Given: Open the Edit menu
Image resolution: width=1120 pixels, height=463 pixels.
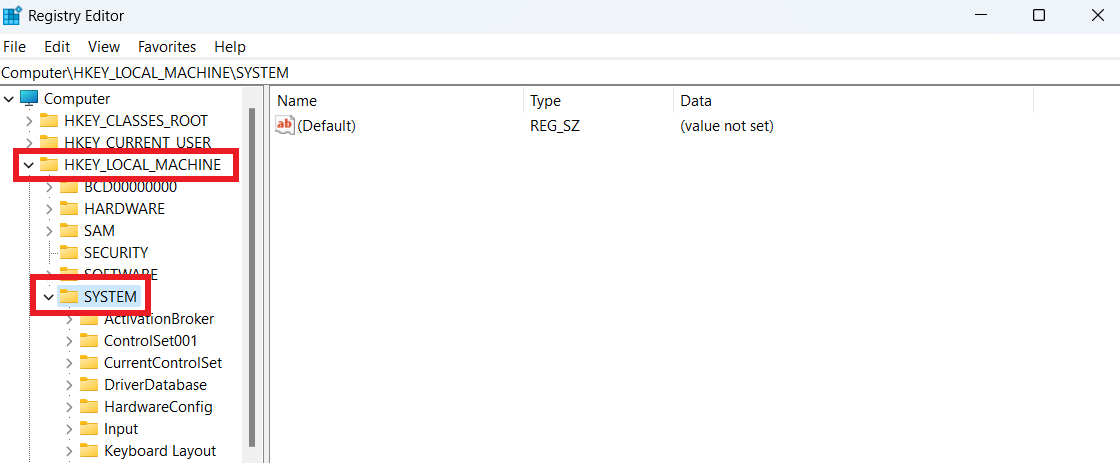Looking at the screenshot, I should 57,46.
